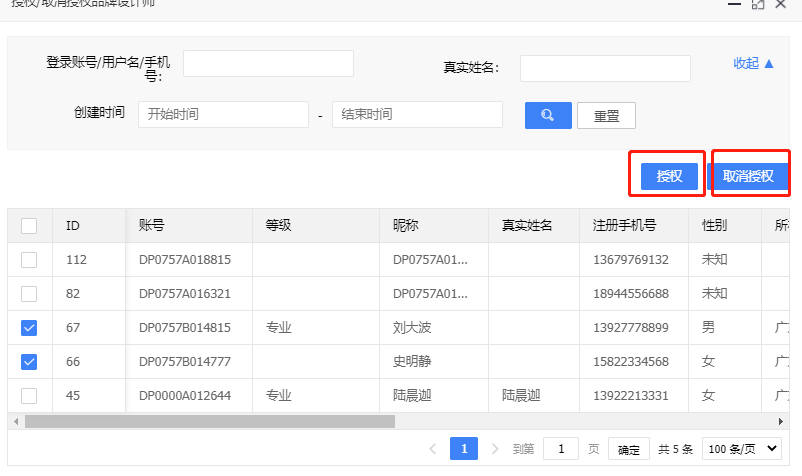Uncheck the row for 史明静
Viewport: 802px width, 476px height.
[x=29, y=361]
